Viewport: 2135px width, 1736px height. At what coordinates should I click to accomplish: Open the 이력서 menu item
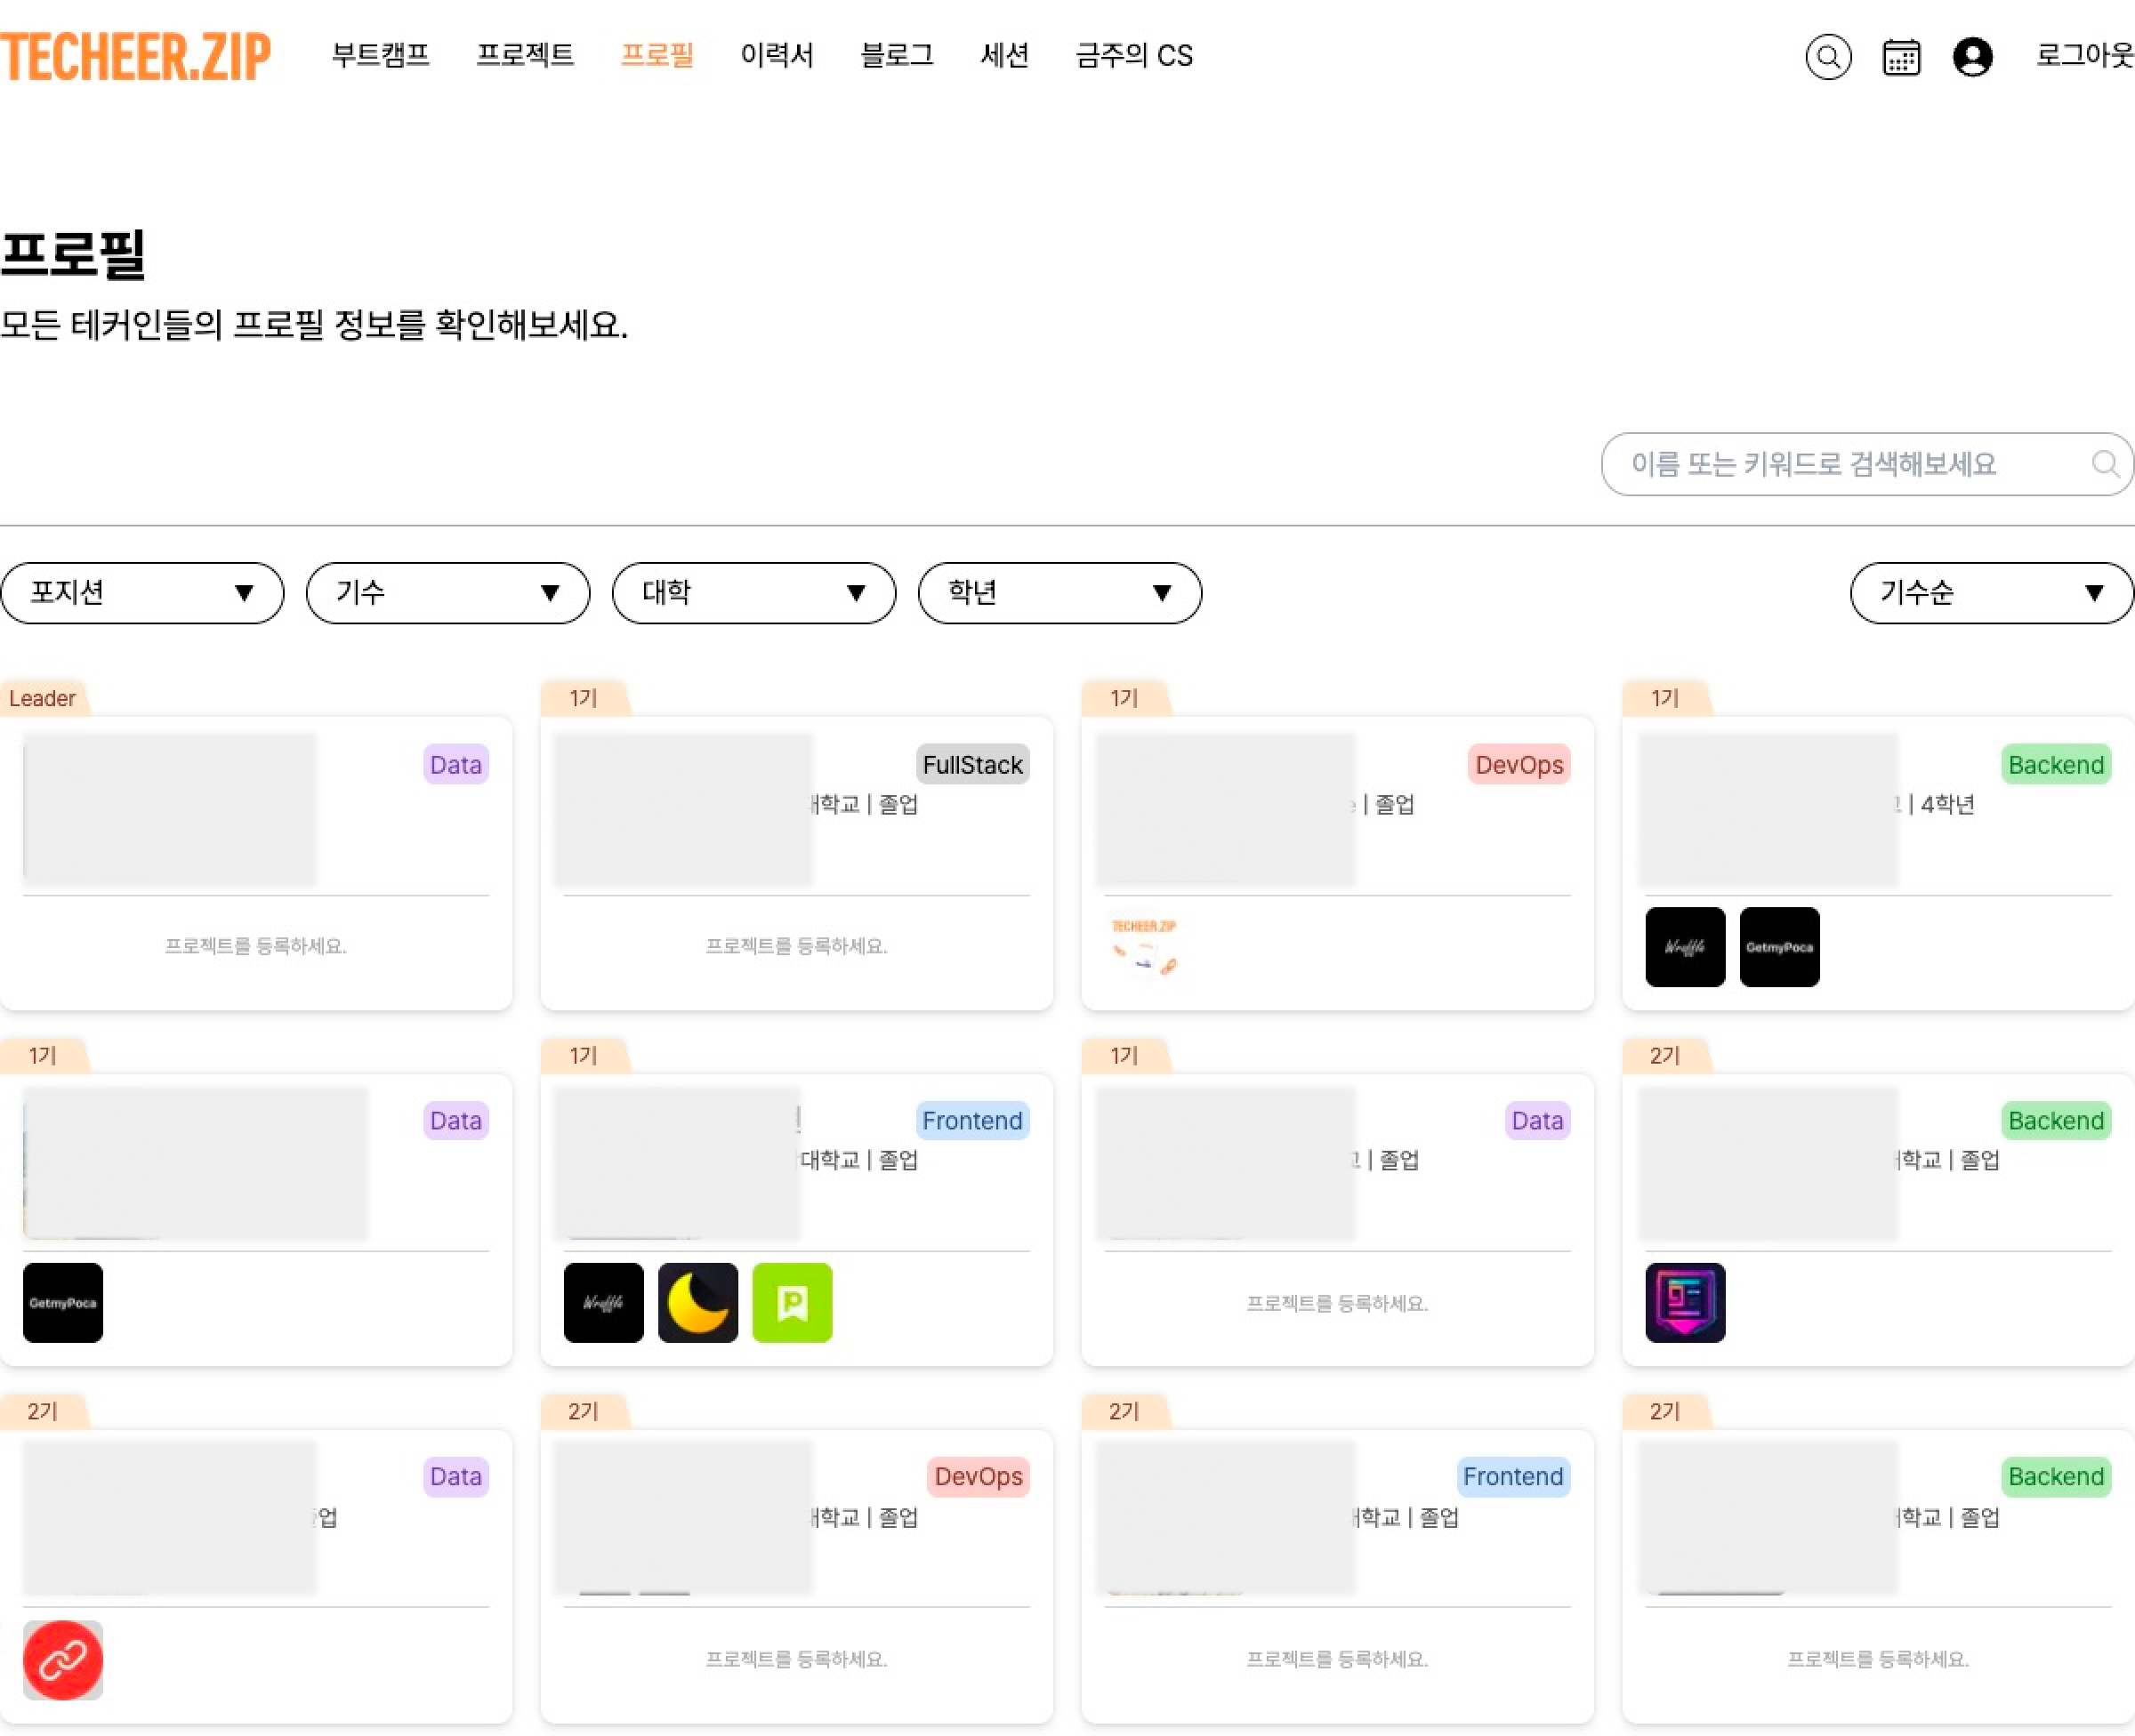click(776, 55)
